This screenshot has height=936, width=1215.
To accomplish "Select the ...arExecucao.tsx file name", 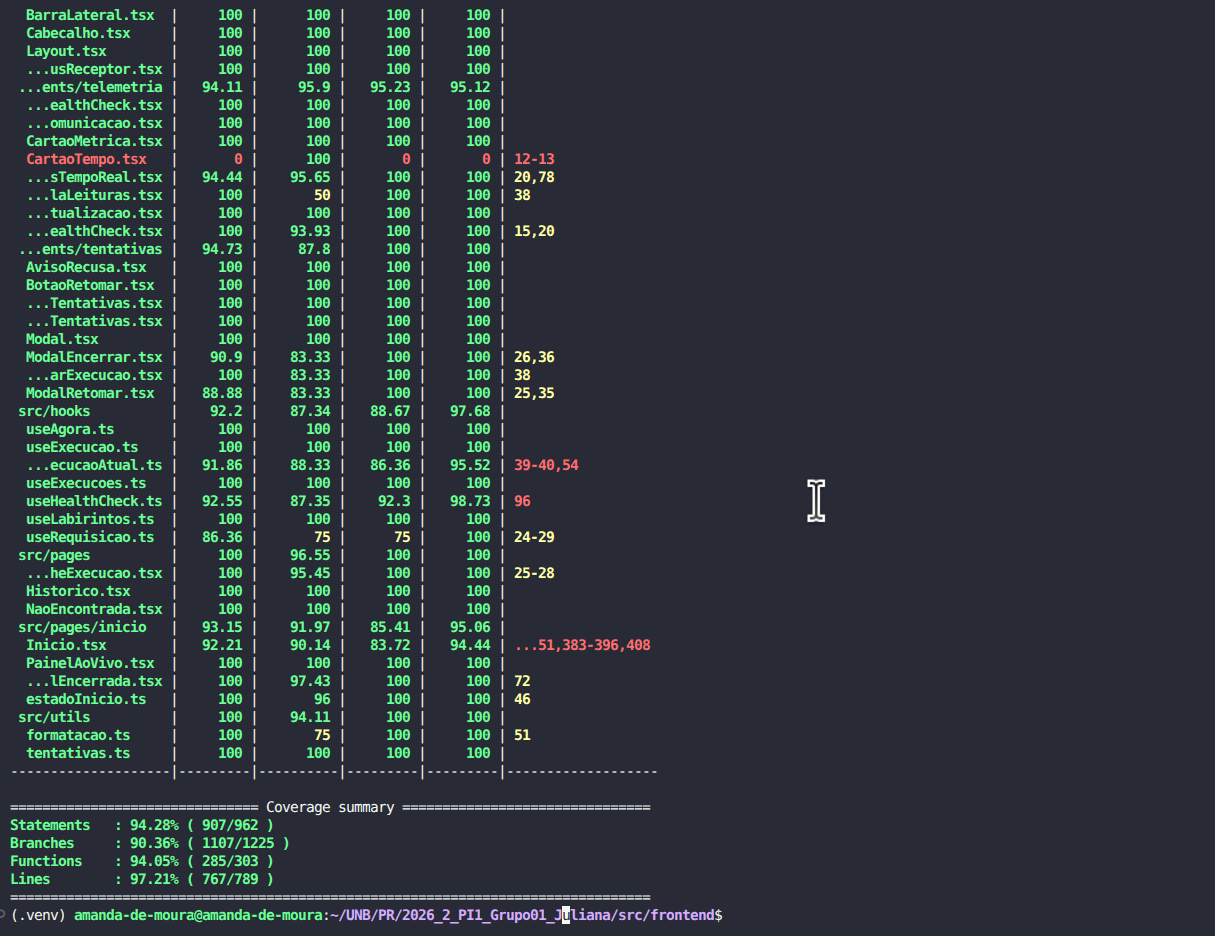I will tap(94, 375).
